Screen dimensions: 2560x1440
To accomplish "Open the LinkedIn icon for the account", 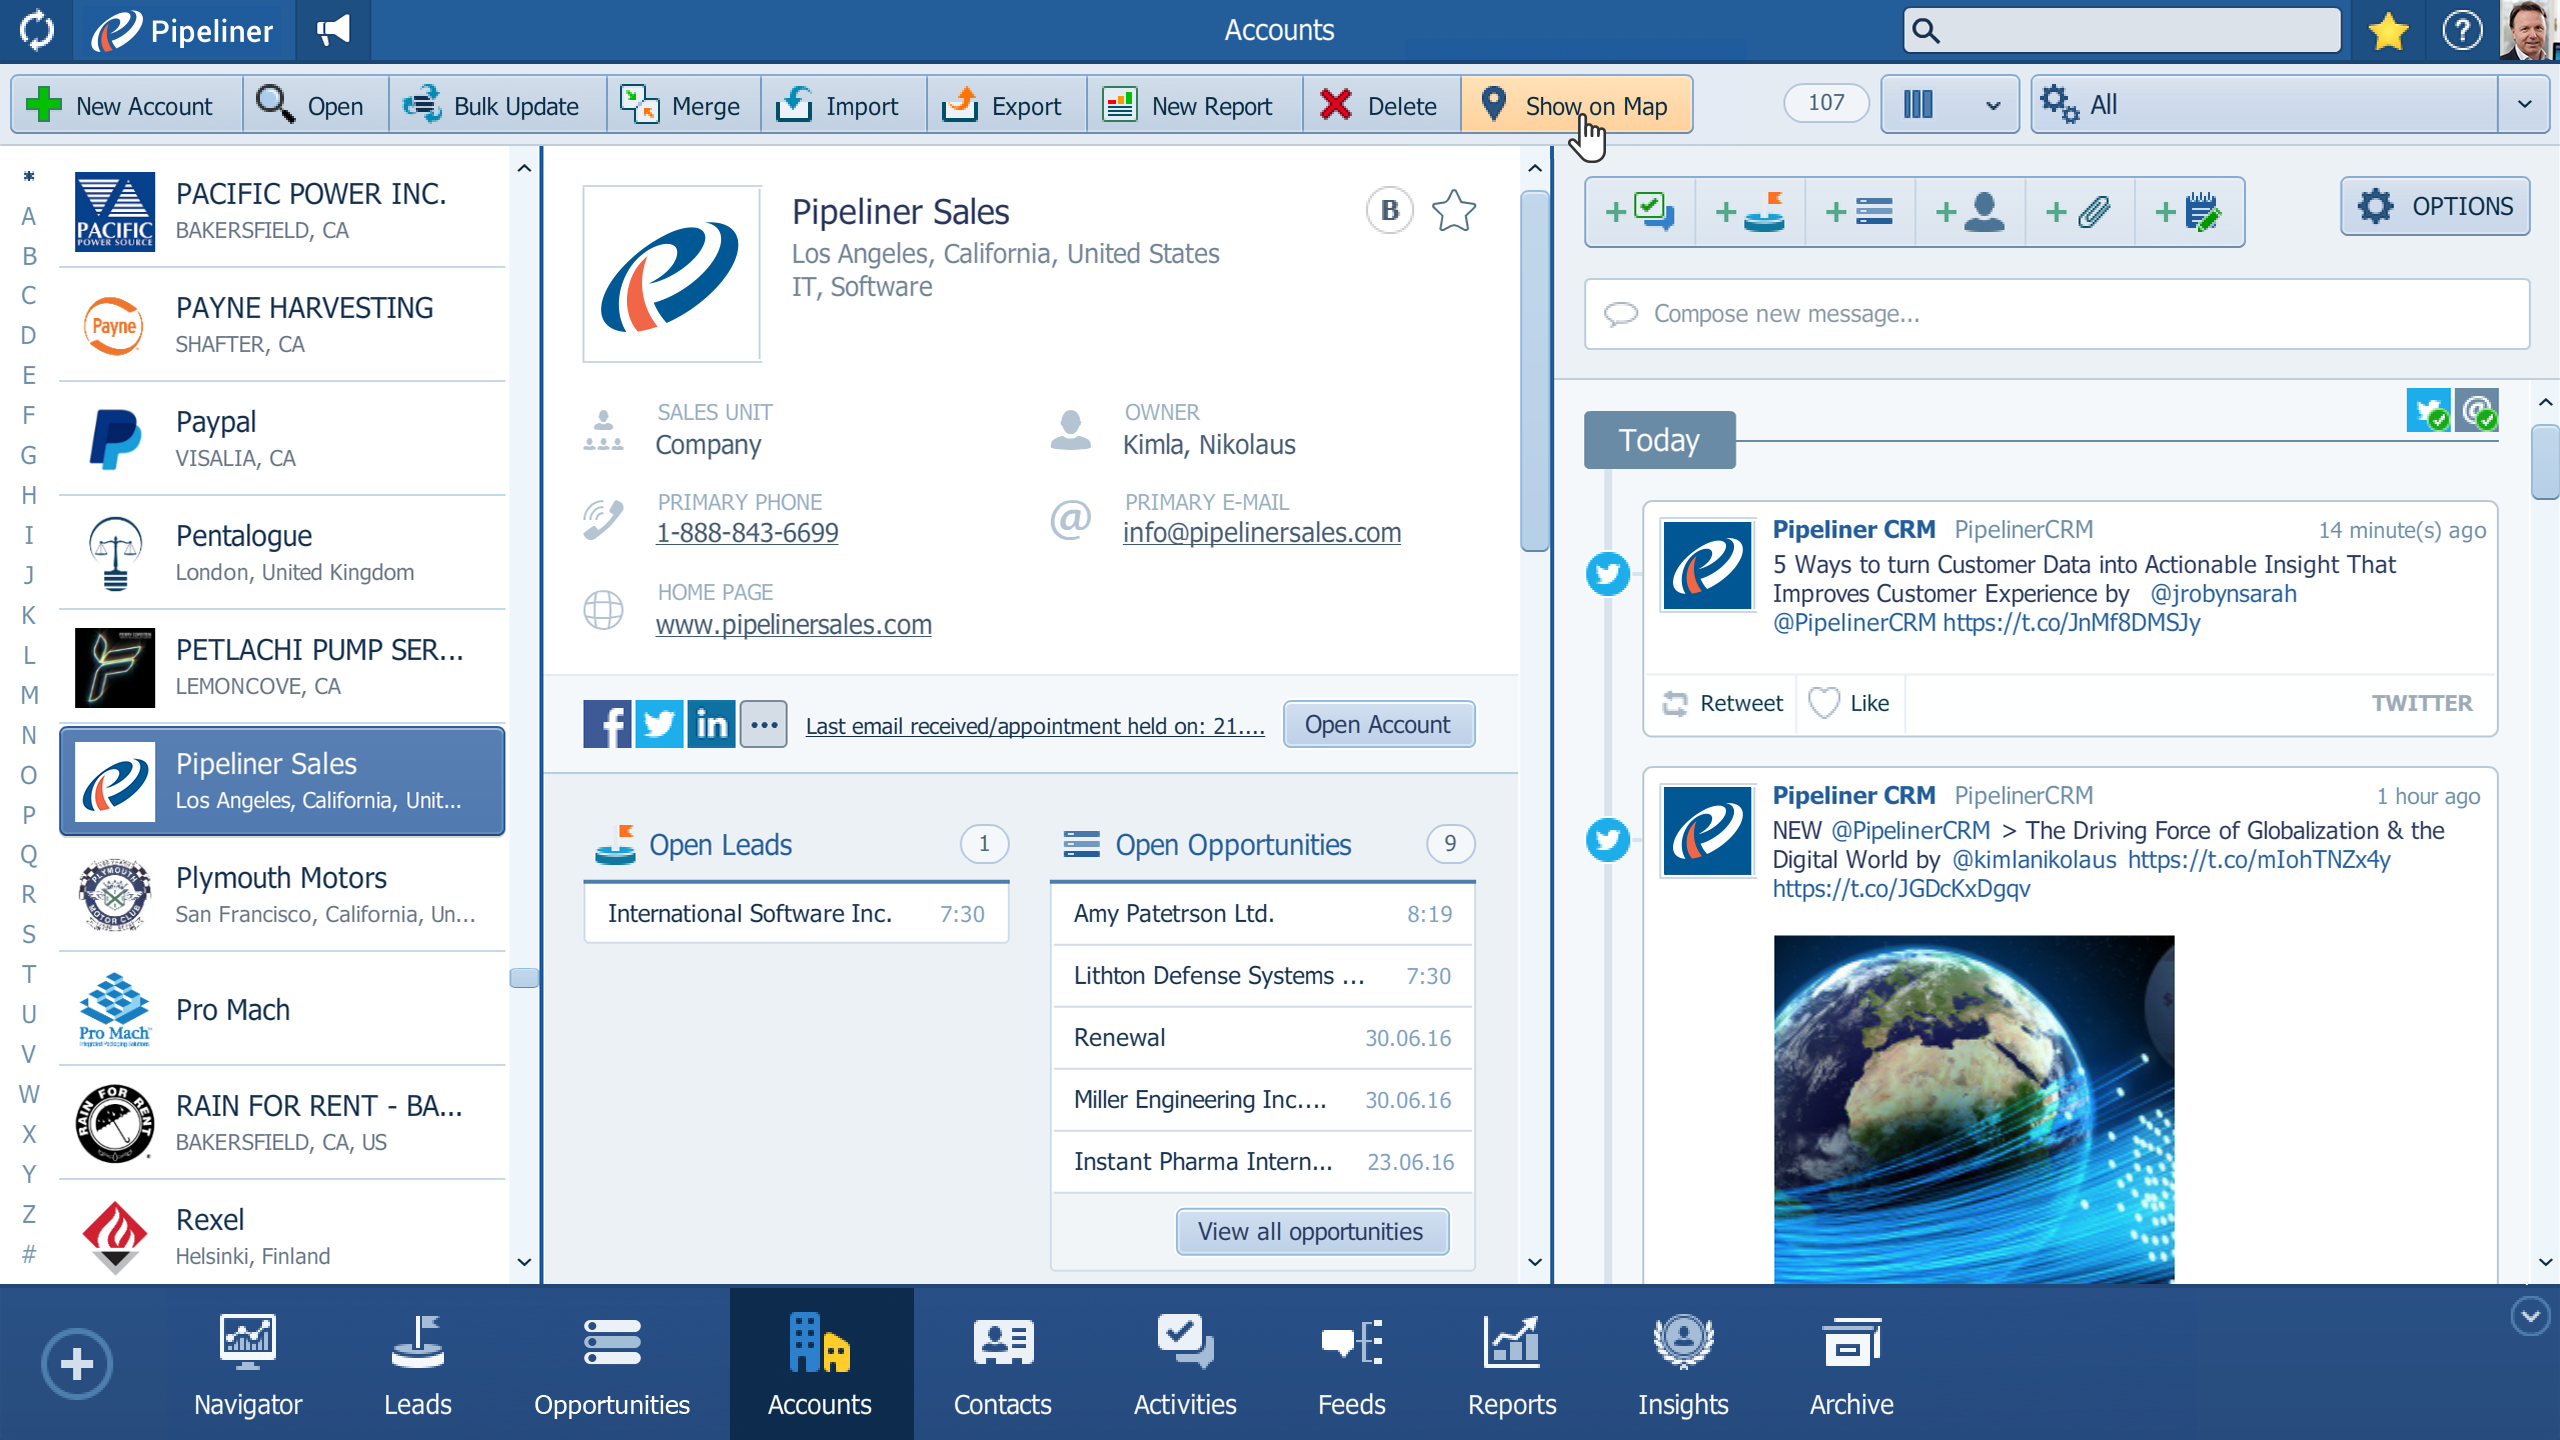I will click(711, 723).
